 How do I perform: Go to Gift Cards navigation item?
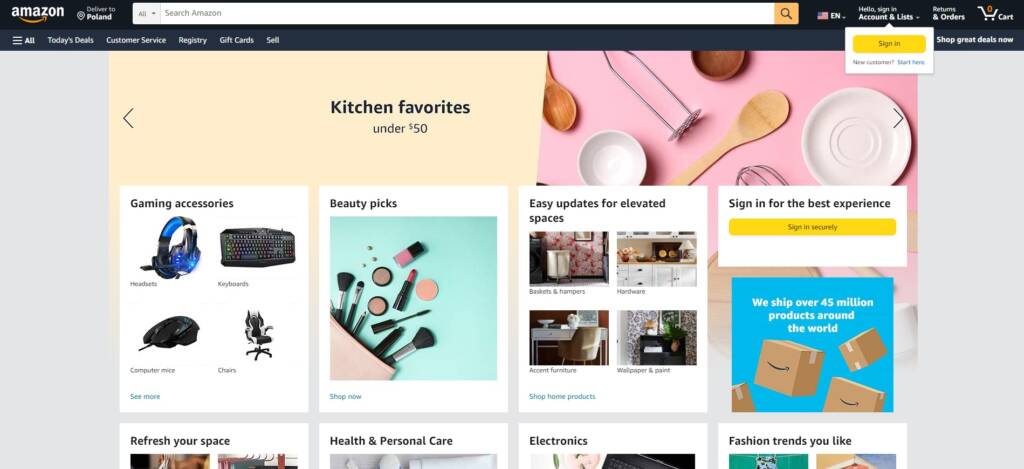(x=236, y=40)
